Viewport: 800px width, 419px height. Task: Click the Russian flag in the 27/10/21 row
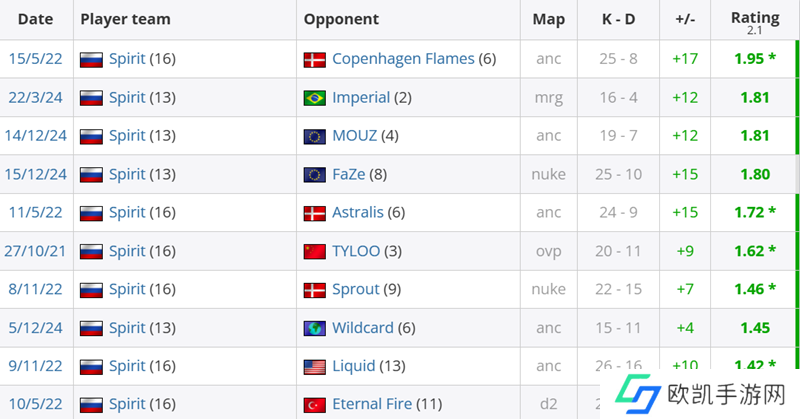point(91,251)
